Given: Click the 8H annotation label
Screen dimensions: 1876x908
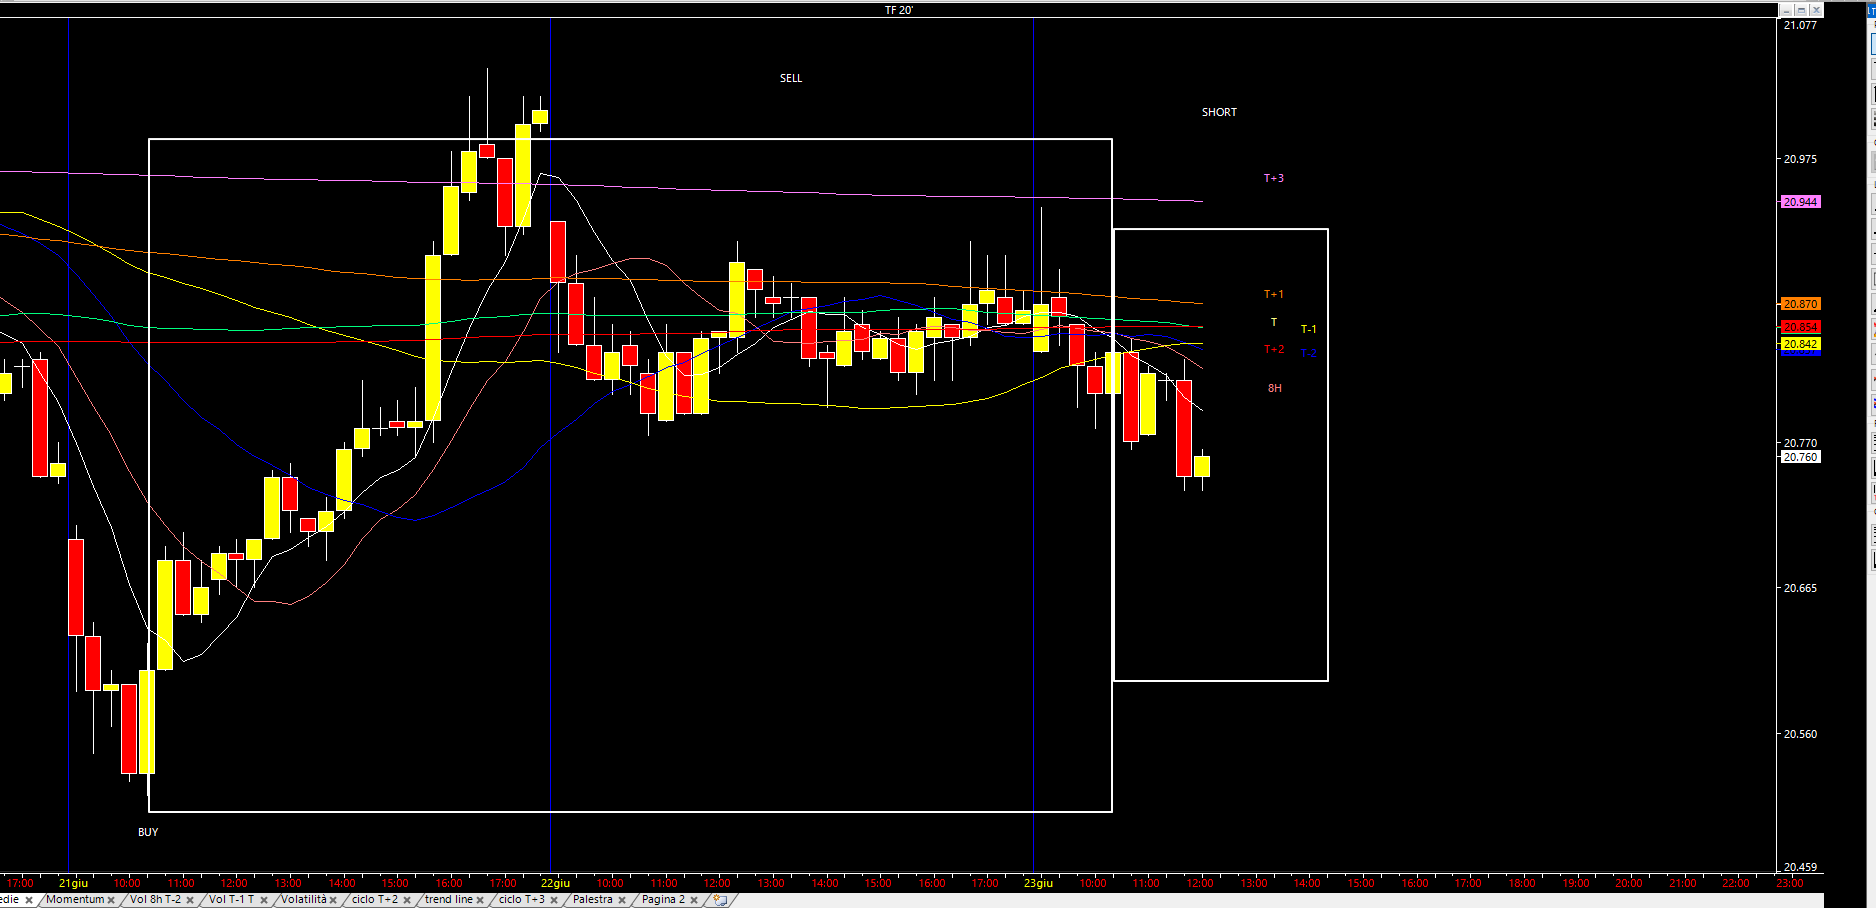Looking at the screenshot, I should pyautogui.click(x=1275, y=388).
